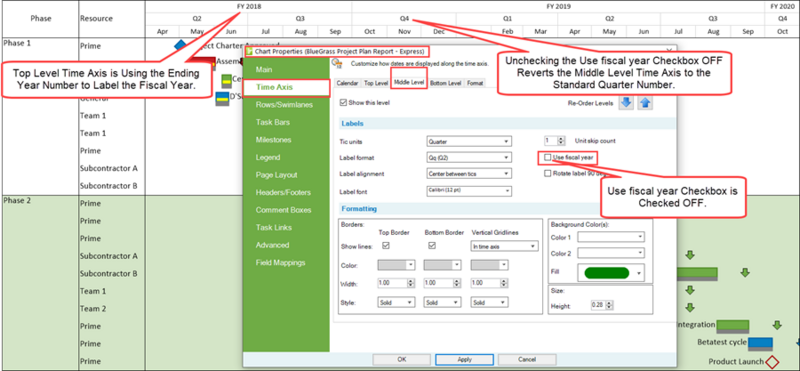The image size is (800, 371).
Task: Adjust the Bottom Border Width stepper
Action: pos(457,283)
